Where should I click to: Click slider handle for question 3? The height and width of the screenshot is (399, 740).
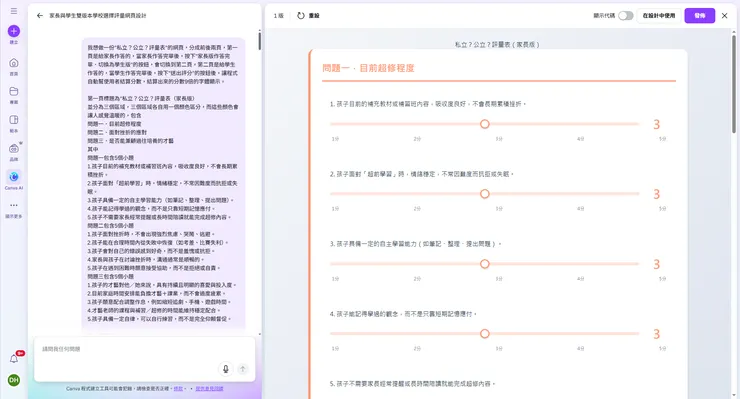tap(485, 264)
